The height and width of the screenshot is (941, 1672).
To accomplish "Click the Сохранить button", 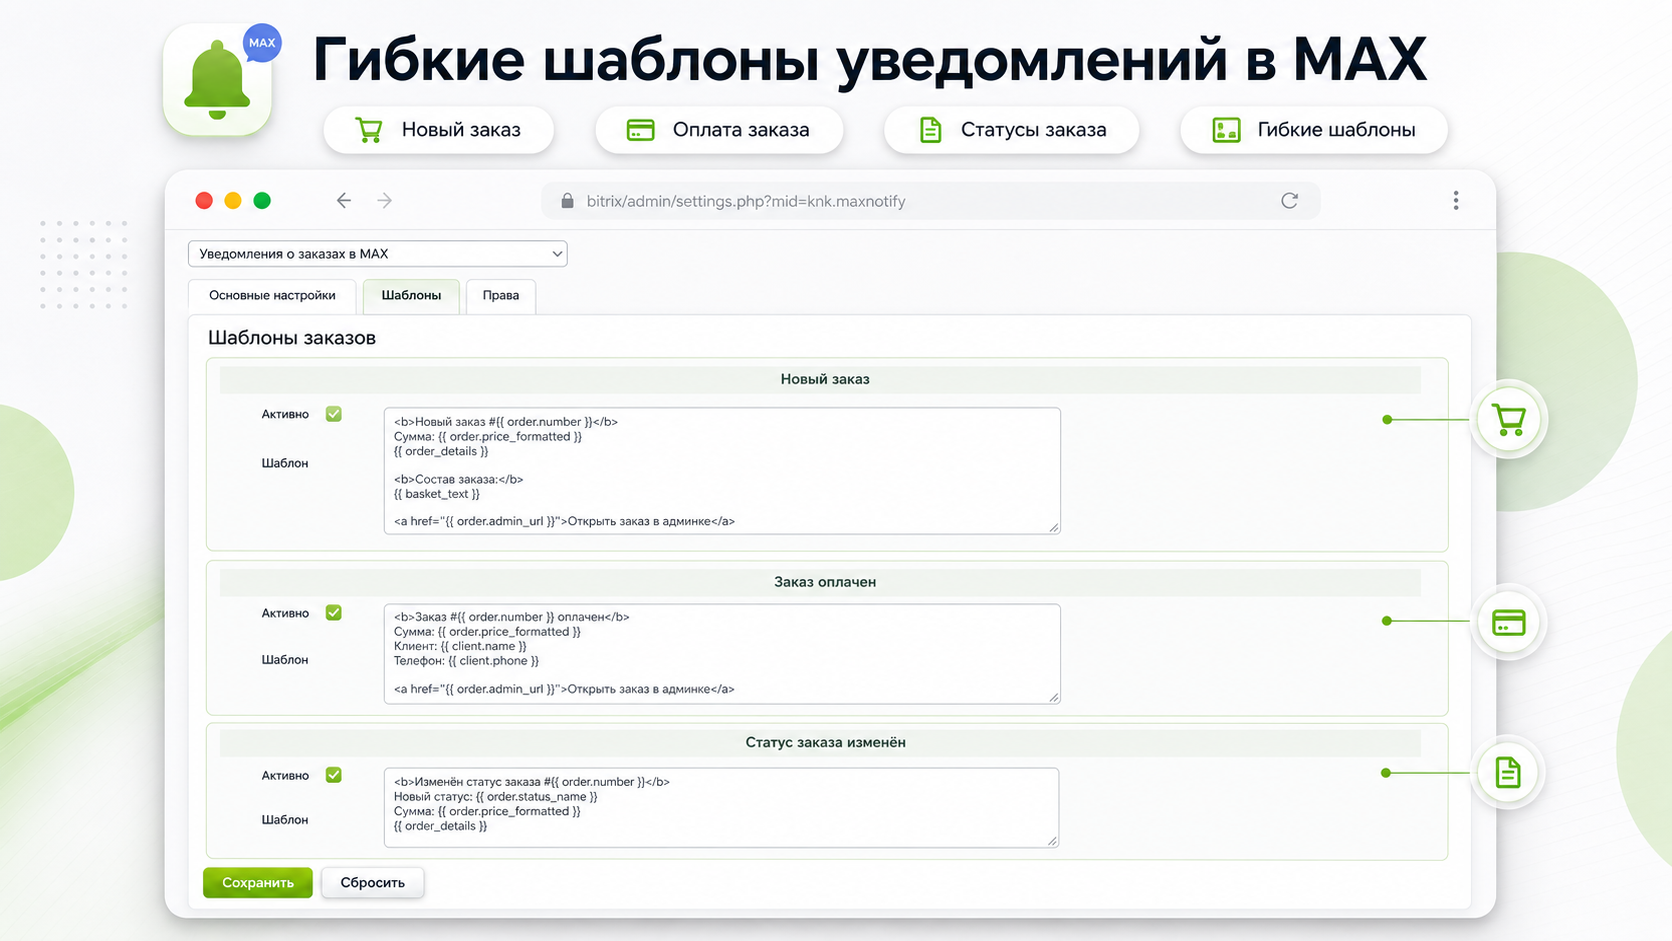I will (258, 883).
